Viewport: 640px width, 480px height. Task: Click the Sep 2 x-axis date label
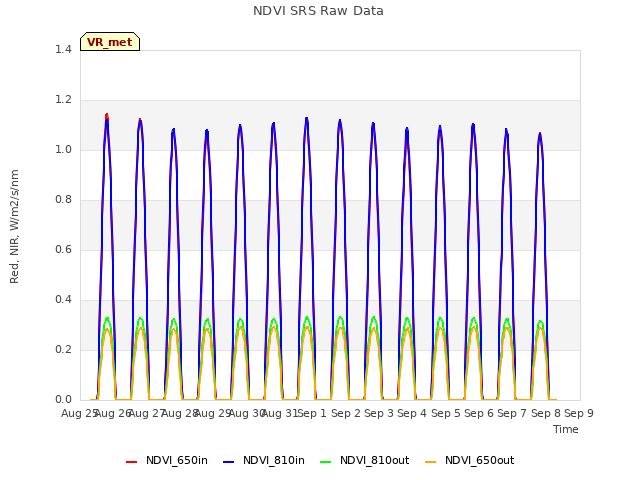pos(346,413)
